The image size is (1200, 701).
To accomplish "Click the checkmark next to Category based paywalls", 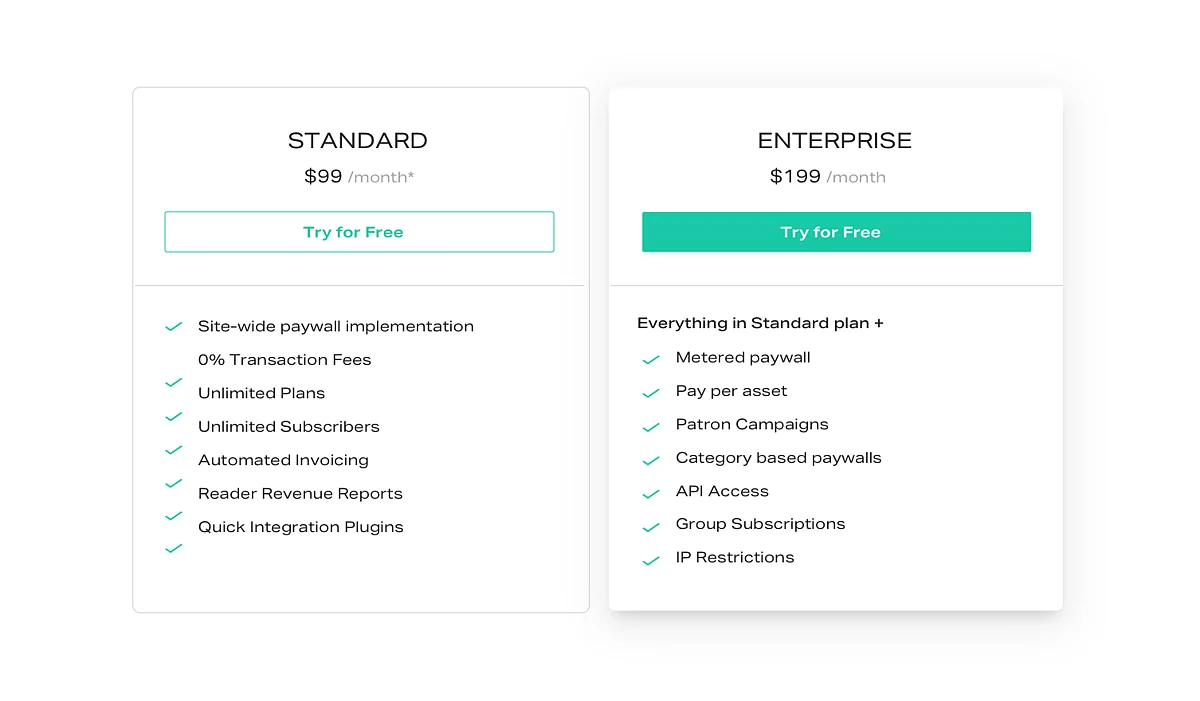I will 651,461.
